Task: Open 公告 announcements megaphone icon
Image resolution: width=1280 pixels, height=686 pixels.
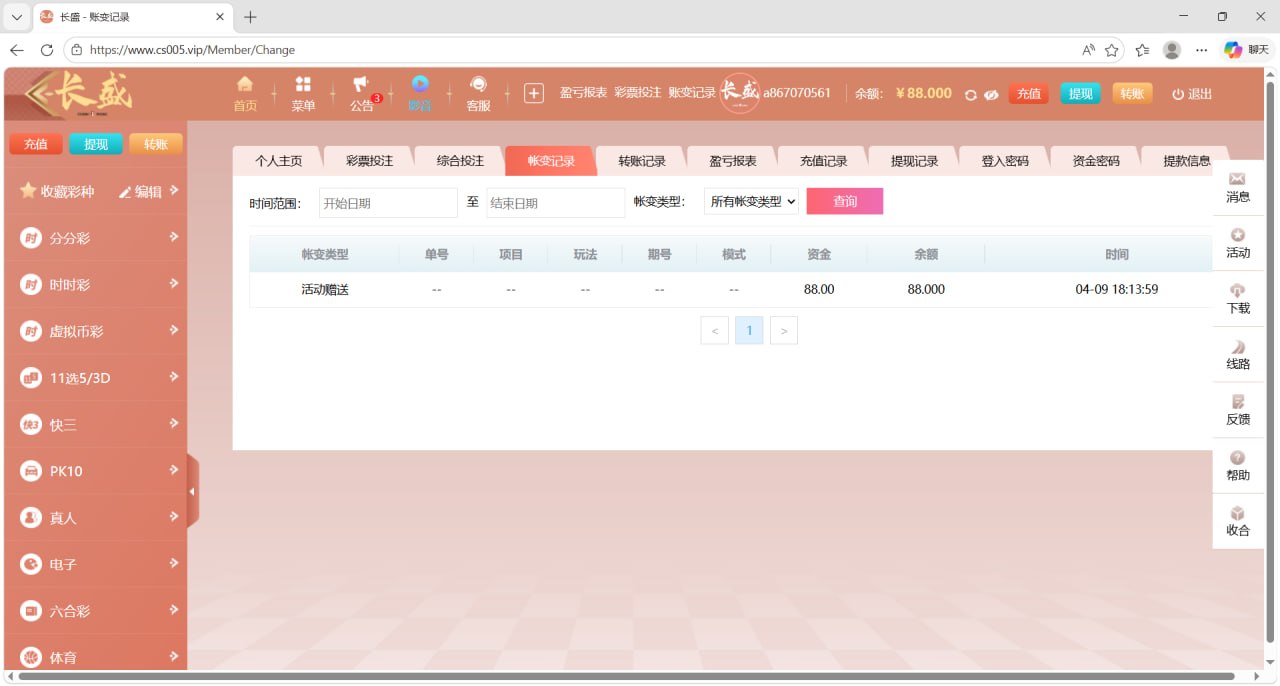Action: point(361,85)
